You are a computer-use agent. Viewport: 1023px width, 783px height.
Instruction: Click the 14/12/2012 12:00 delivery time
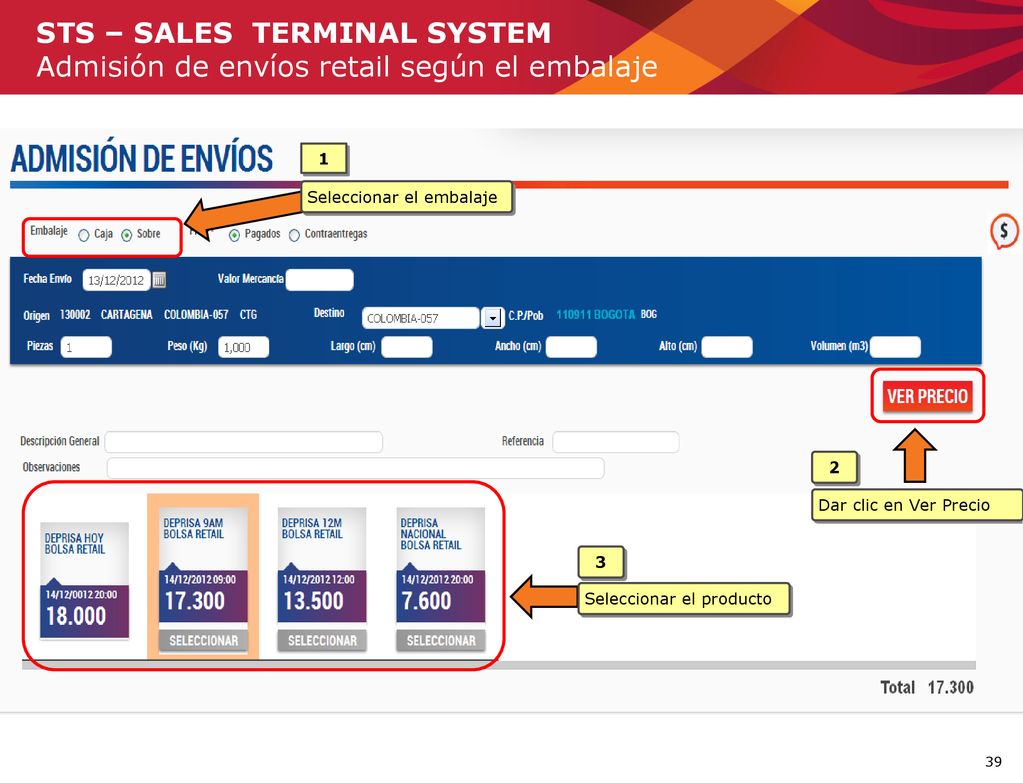click(x=318, y=579)
